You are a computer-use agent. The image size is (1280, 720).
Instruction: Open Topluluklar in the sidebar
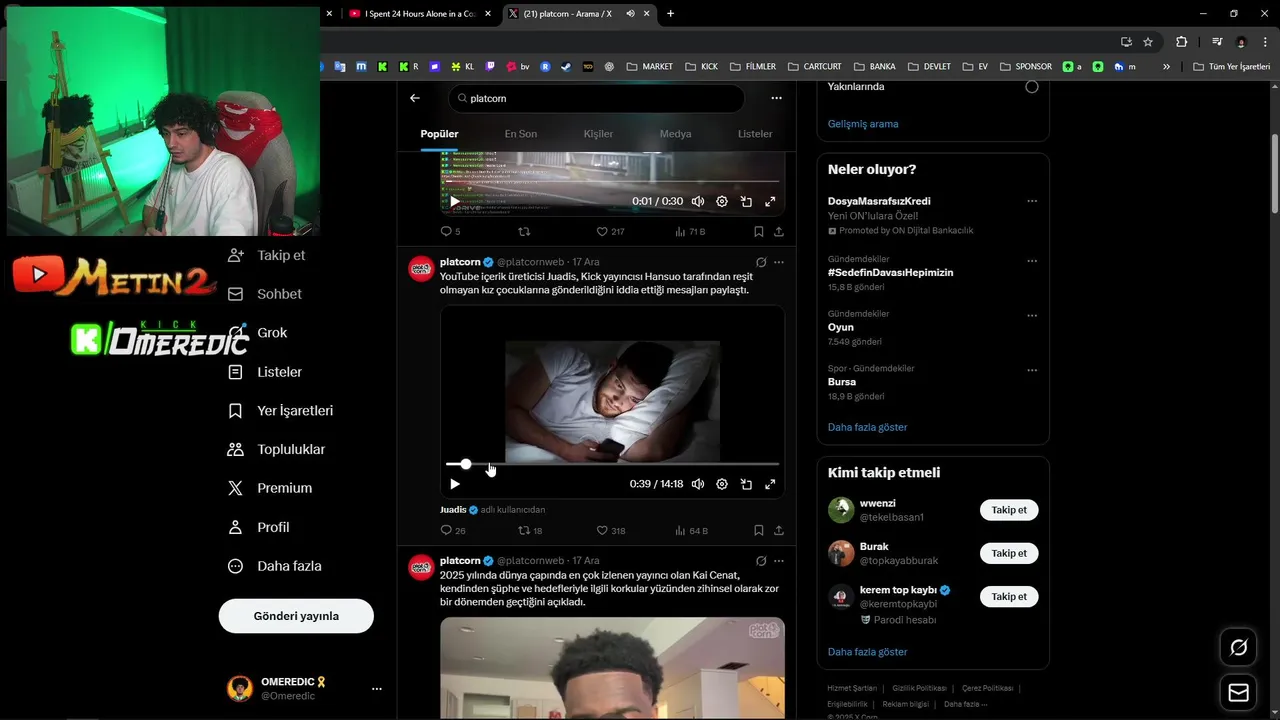277,450
